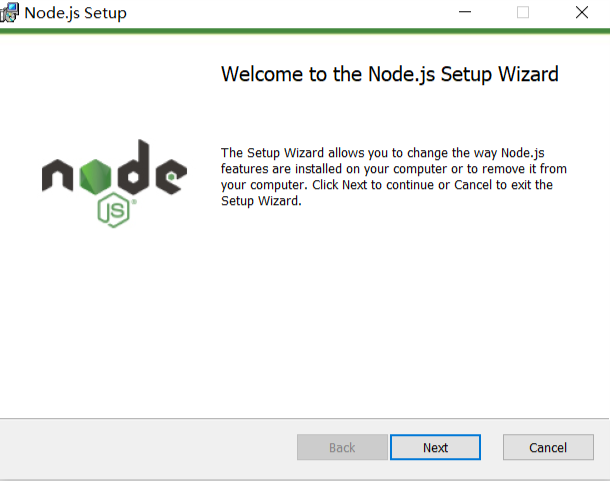Click the Setup Wizard description paragraph

point(394,177)
